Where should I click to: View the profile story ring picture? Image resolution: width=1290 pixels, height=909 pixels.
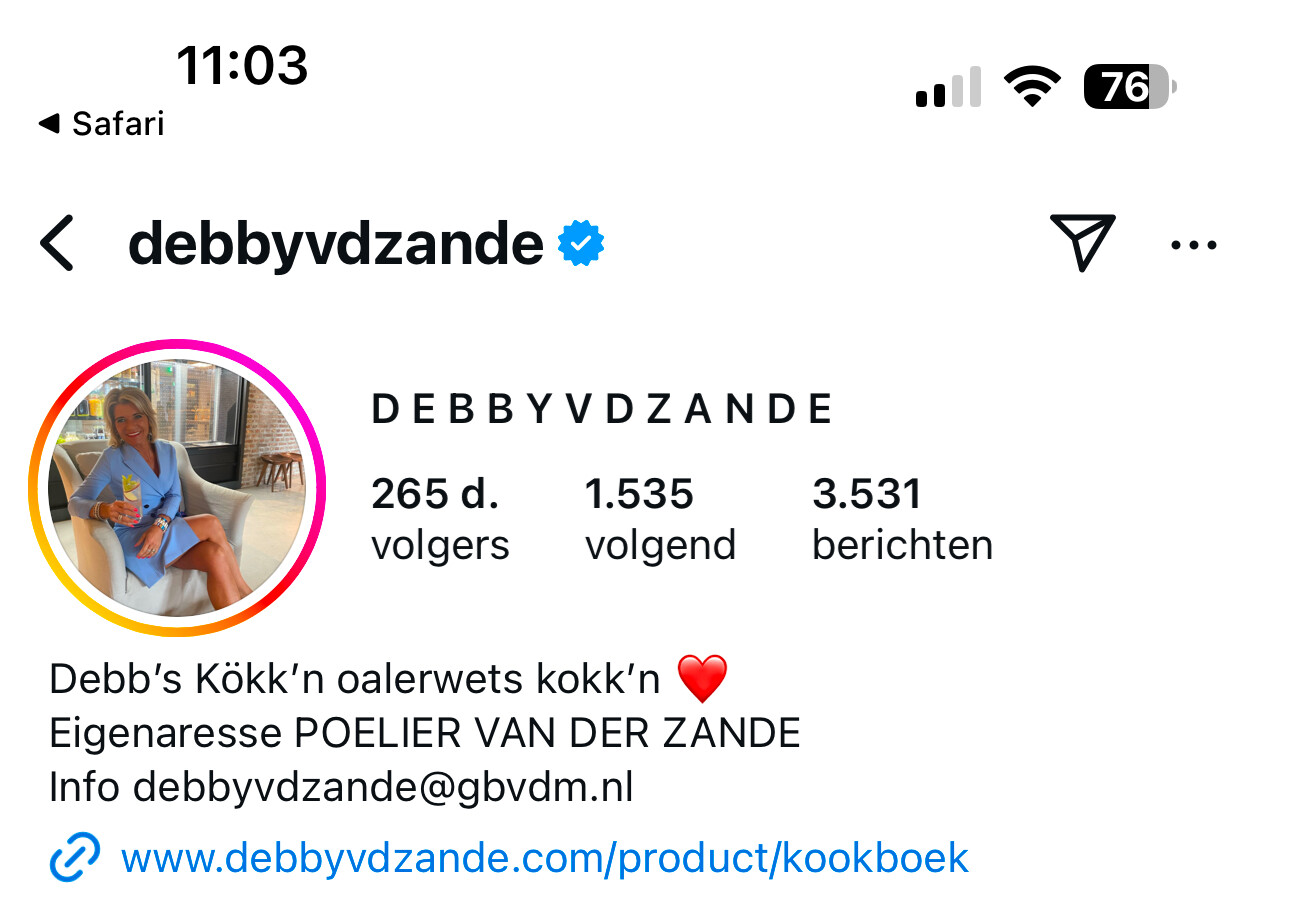click(x=177, y=487)
